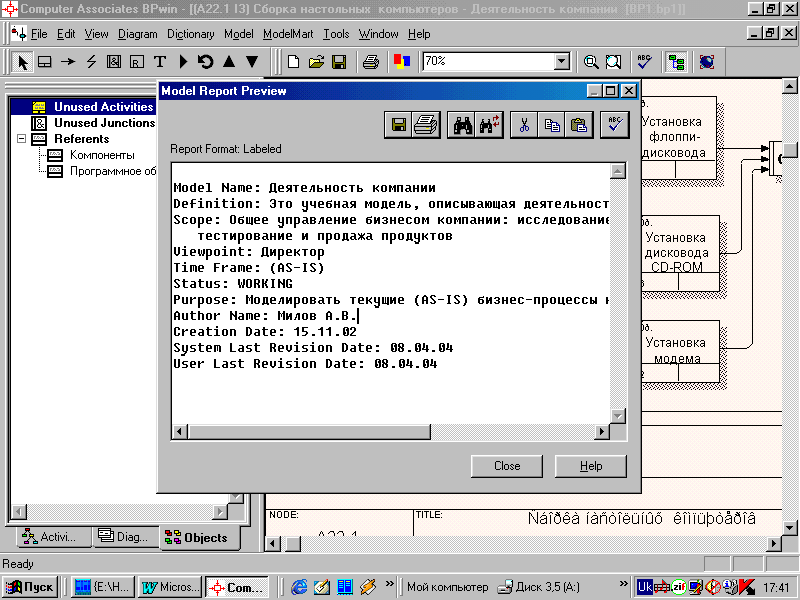
Task: Print the diagram from the main toolbar
Action: point(371,62)
